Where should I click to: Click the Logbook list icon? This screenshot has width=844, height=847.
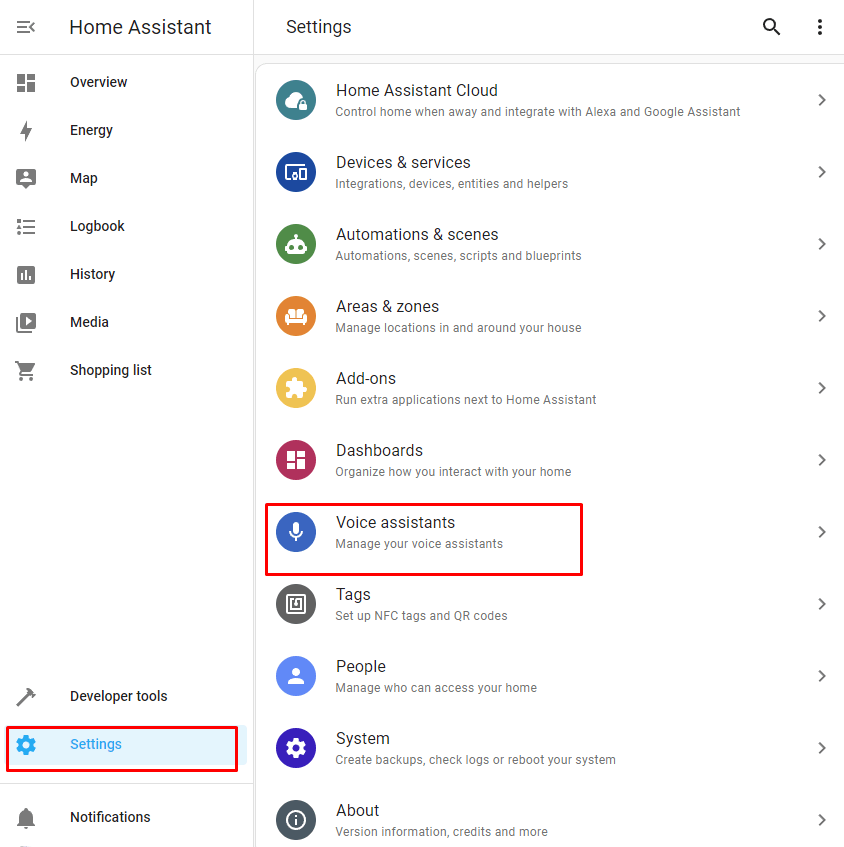click(26, 226)
